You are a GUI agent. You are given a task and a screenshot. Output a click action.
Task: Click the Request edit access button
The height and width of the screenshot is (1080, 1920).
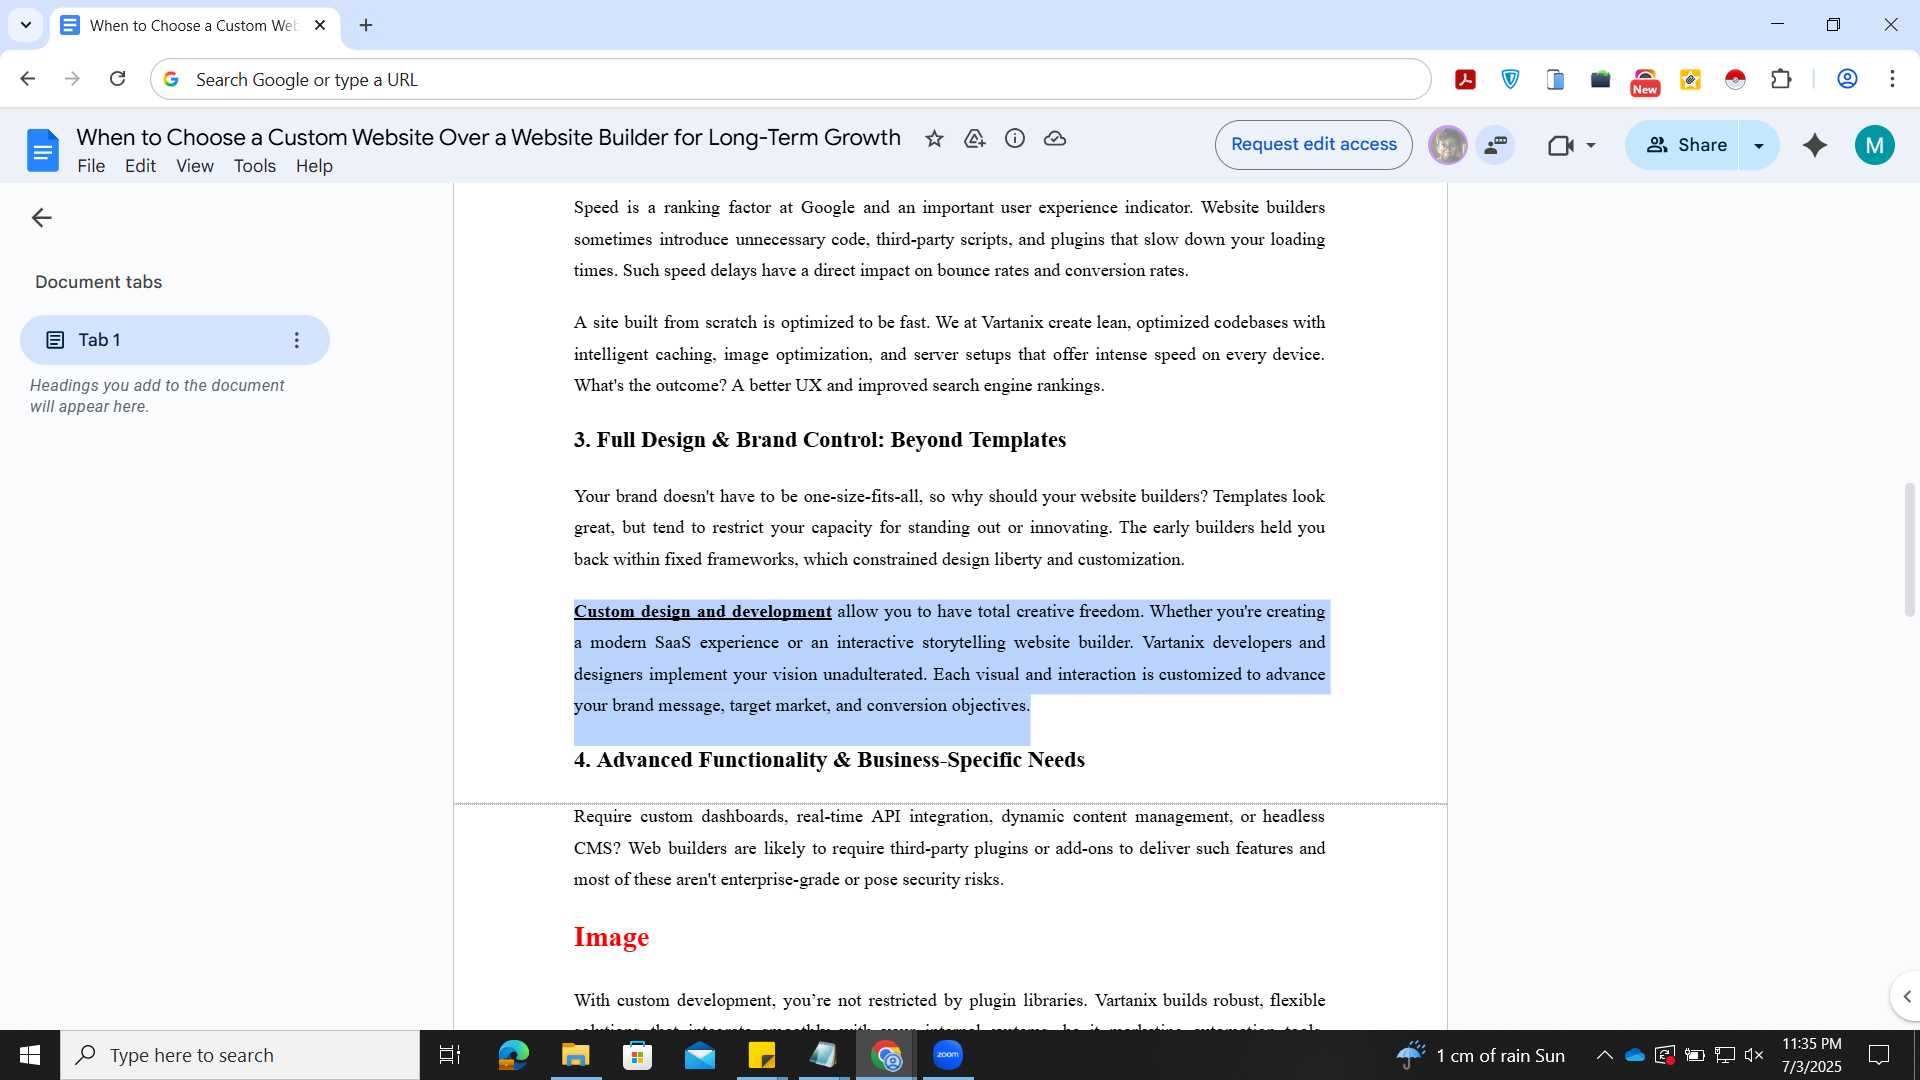coord(1313,145)
